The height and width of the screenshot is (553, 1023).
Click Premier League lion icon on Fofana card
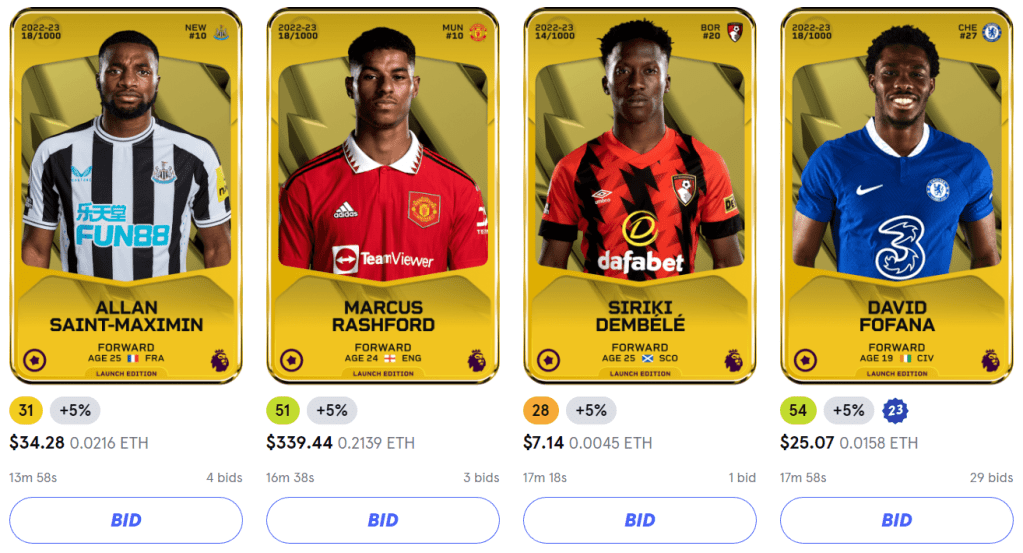pos(990,360)
